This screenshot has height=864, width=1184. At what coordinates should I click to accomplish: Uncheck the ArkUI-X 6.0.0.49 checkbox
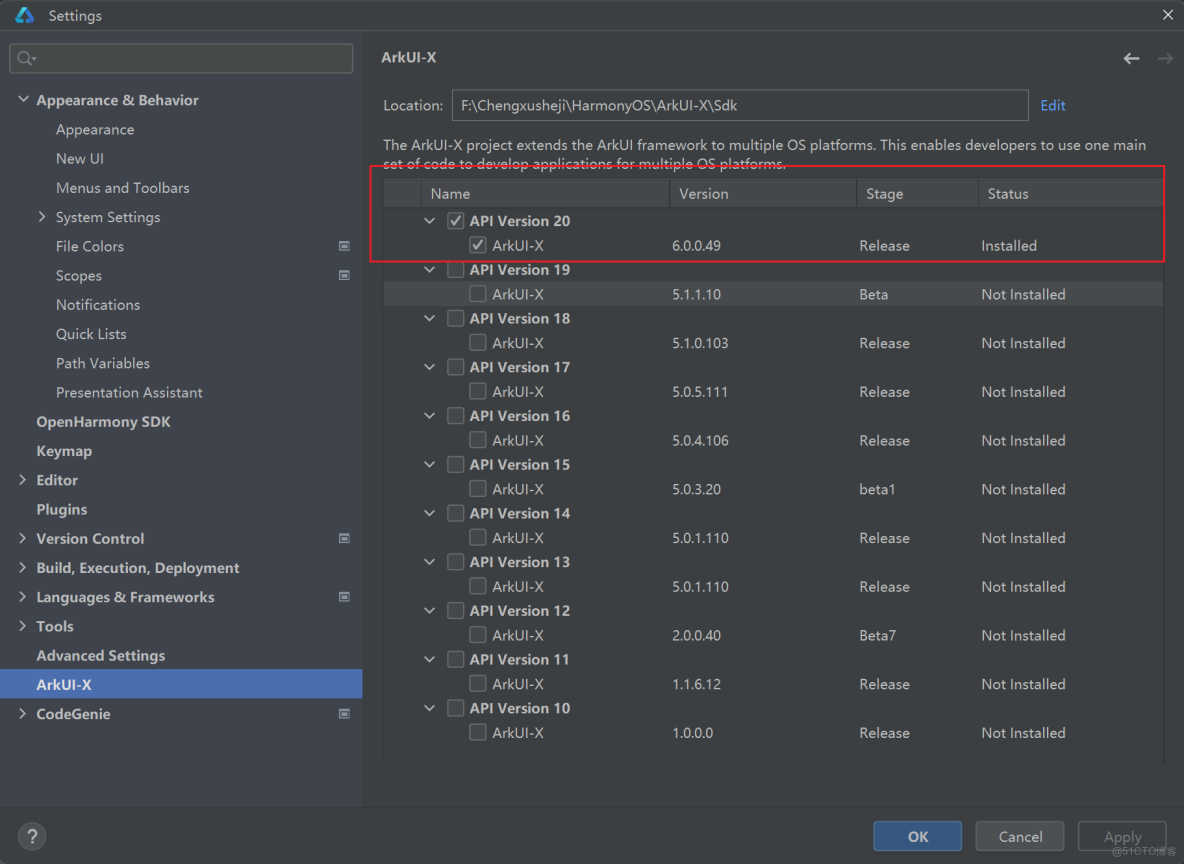coord(478,245)
